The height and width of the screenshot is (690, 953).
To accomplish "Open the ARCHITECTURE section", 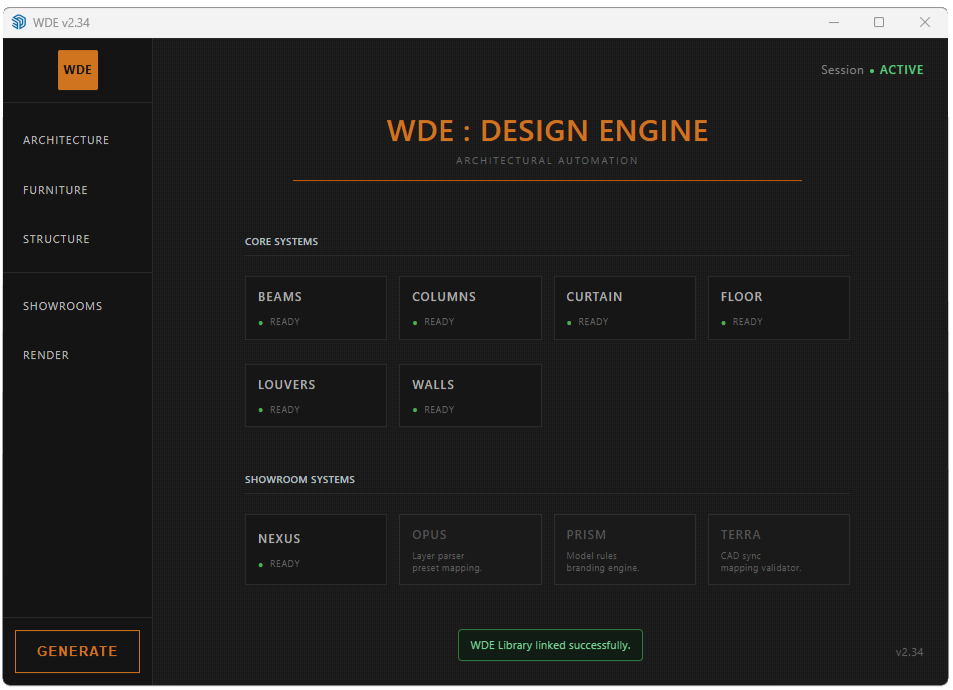I will pyautogui.click(x=66, y=140).
